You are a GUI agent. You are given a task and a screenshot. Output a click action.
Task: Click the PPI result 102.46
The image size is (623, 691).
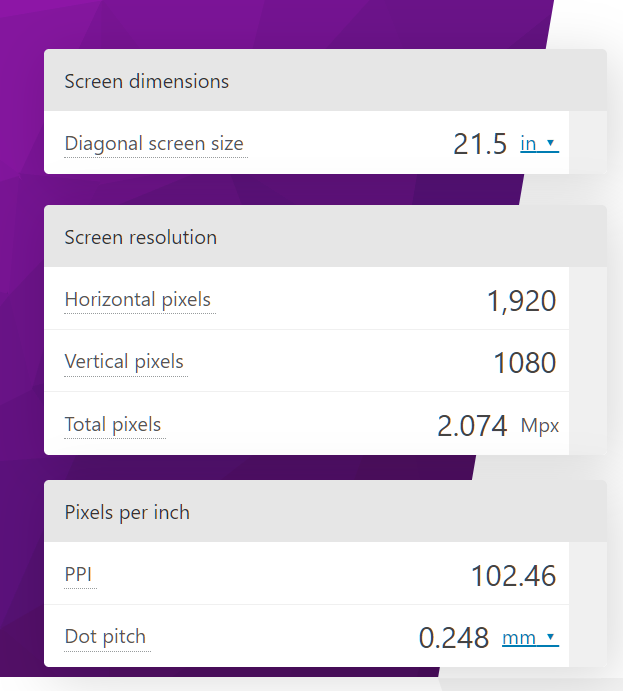(513, 576)
